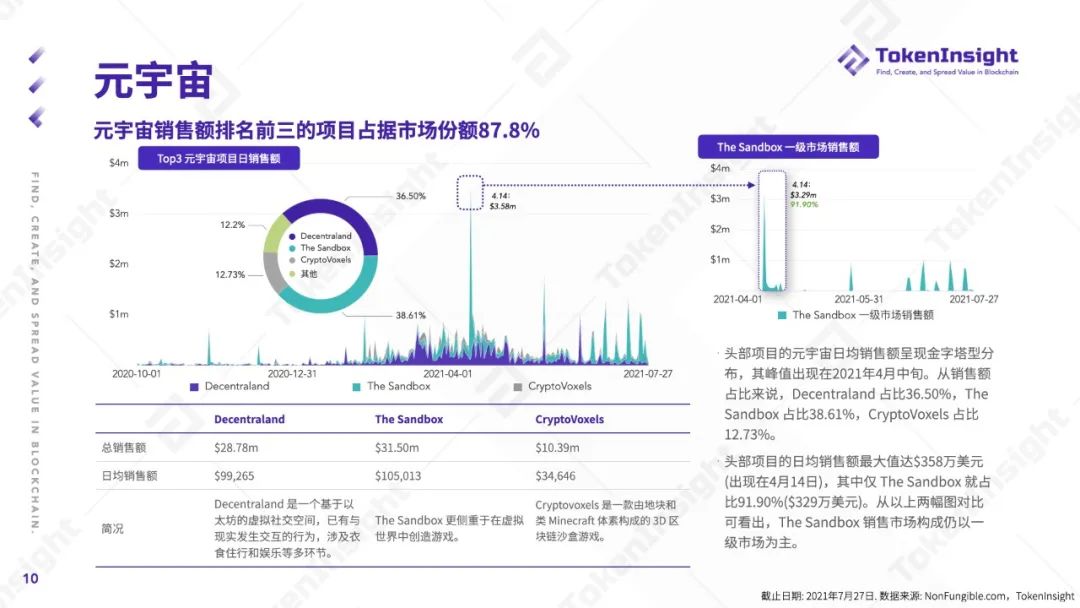Click the green 其他 dot in donut legend

point(292,273)
